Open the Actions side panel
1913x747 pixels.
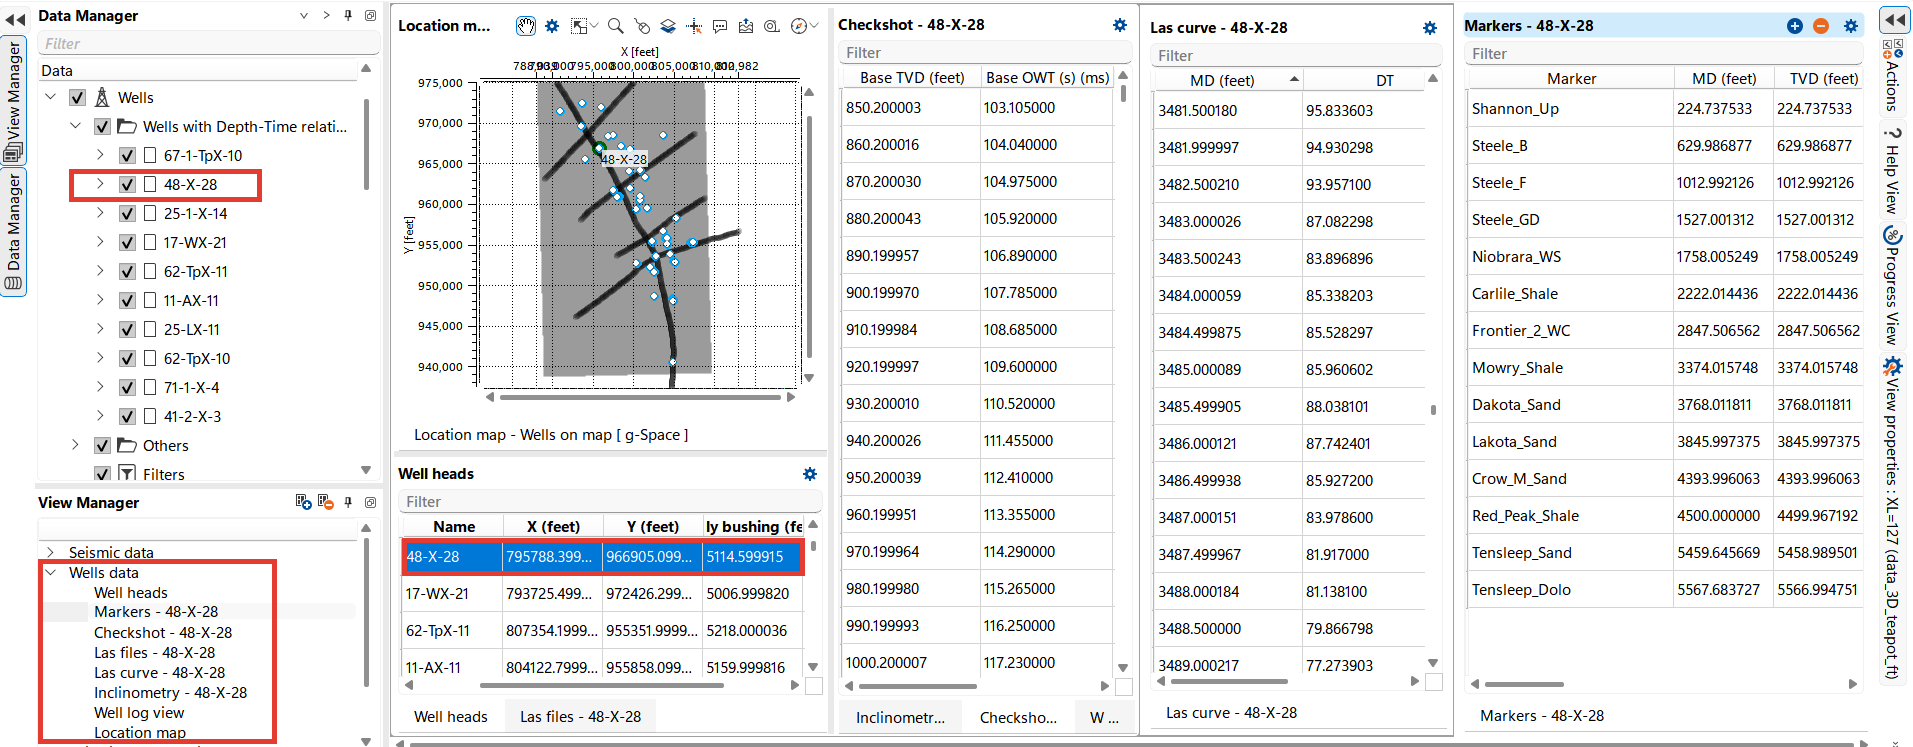click(1892, 77)
